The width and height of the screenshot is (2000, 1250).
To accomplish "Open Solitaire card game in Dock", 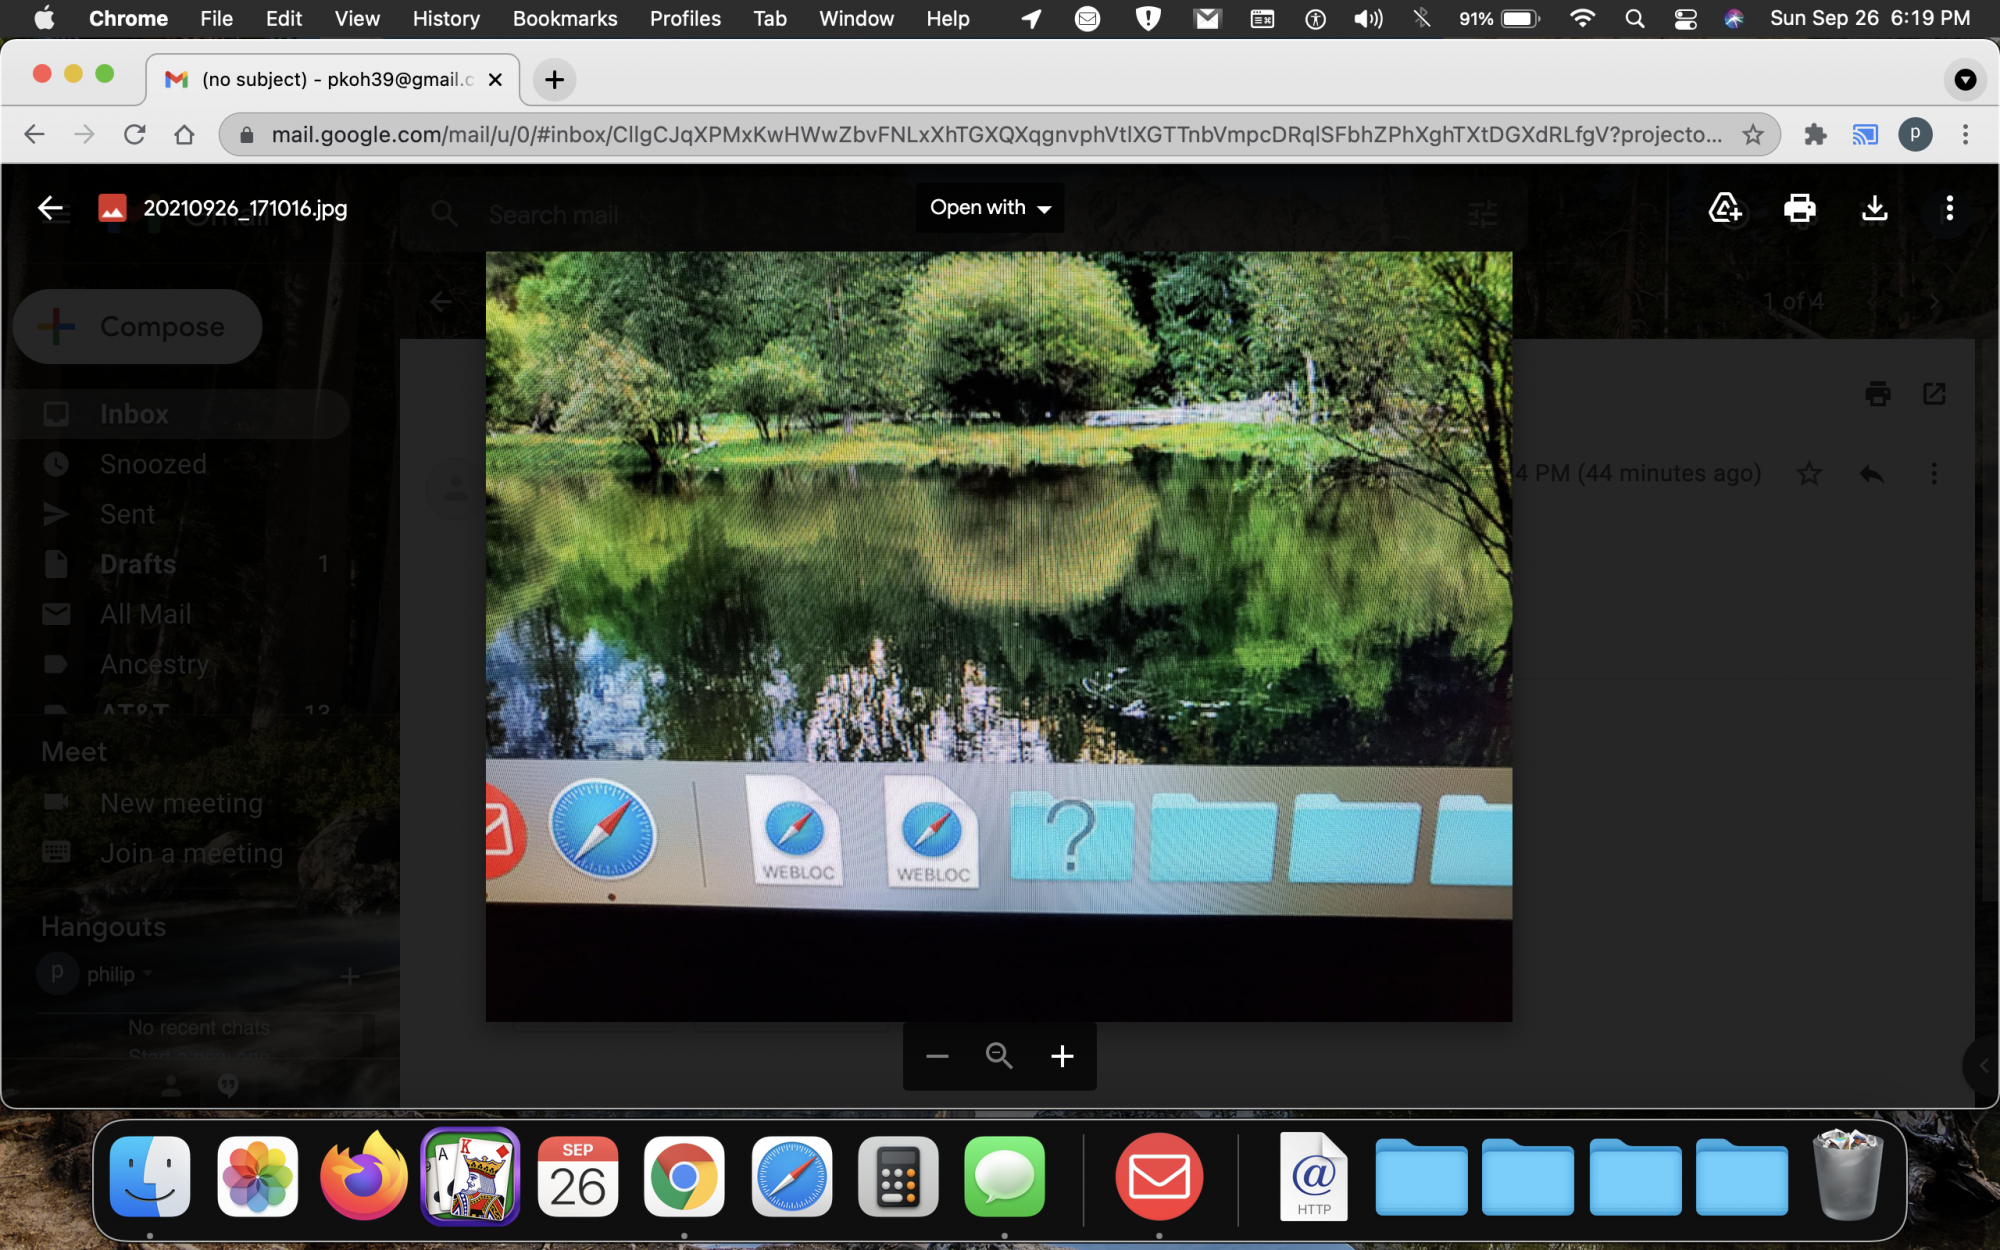I will [471, 1176].
